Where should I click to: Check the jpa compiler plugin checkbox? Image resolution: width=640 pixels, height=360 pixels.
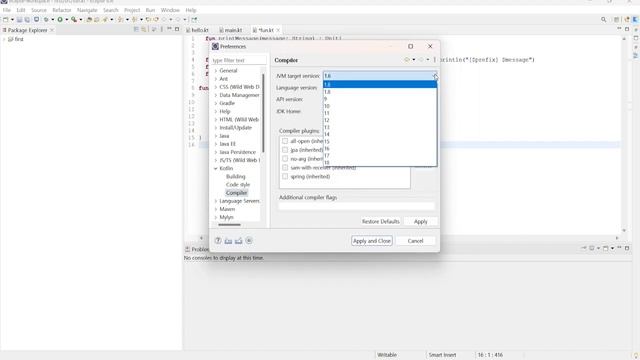pyautogui.click(x=285, y=150)
